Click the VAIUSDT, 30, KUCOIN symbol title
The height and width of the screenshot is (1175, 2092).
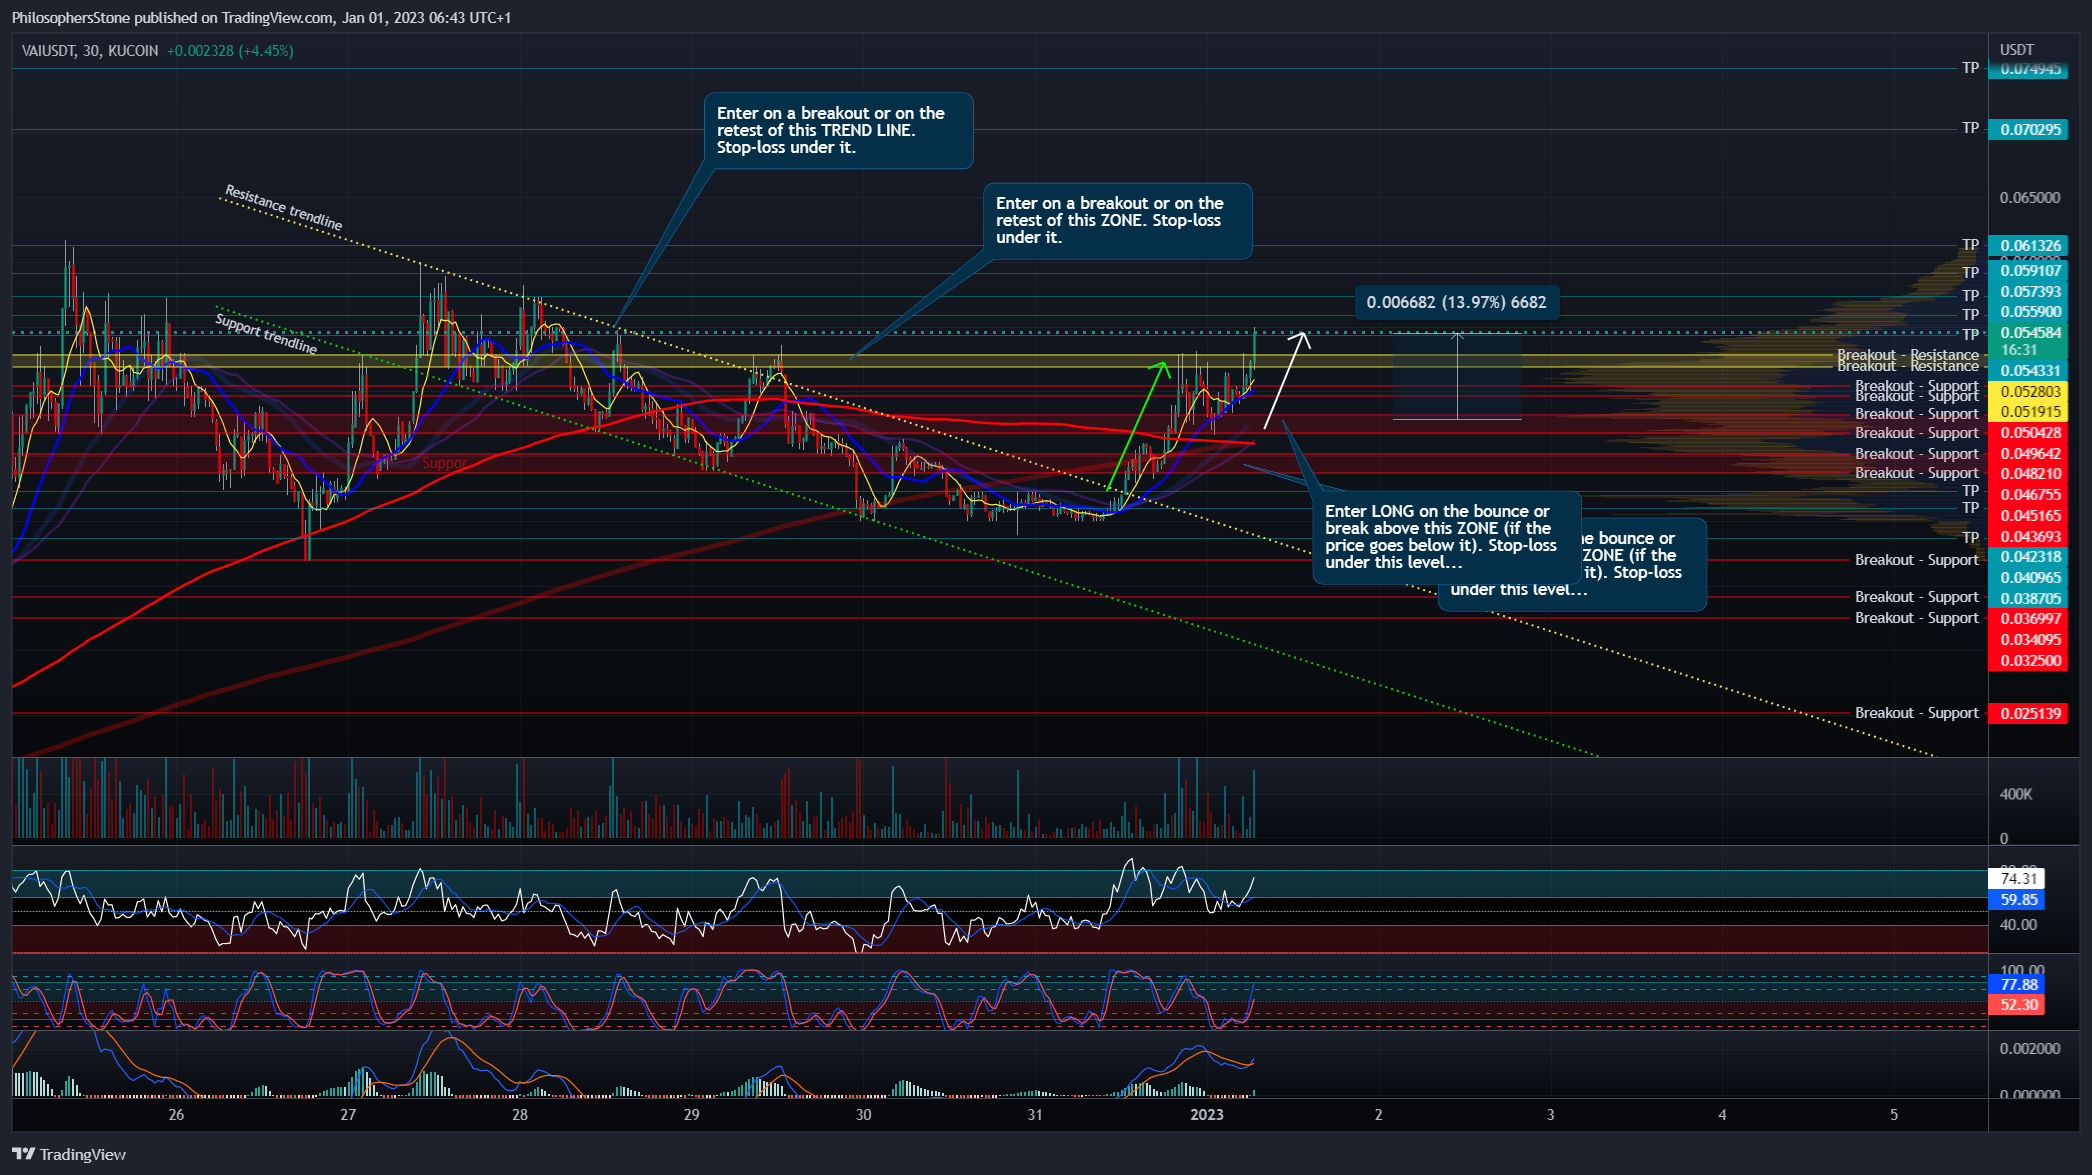90,50
